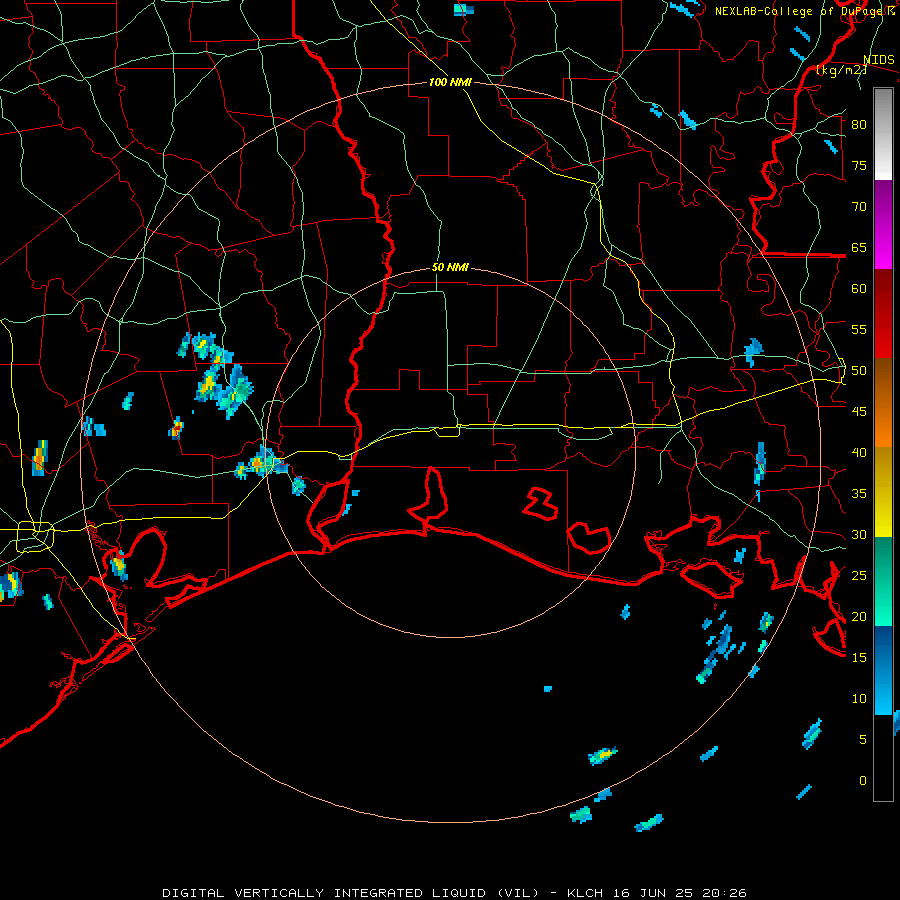Select the dark red segment of the color scale

pyautogui.click(x=883, y=314)
